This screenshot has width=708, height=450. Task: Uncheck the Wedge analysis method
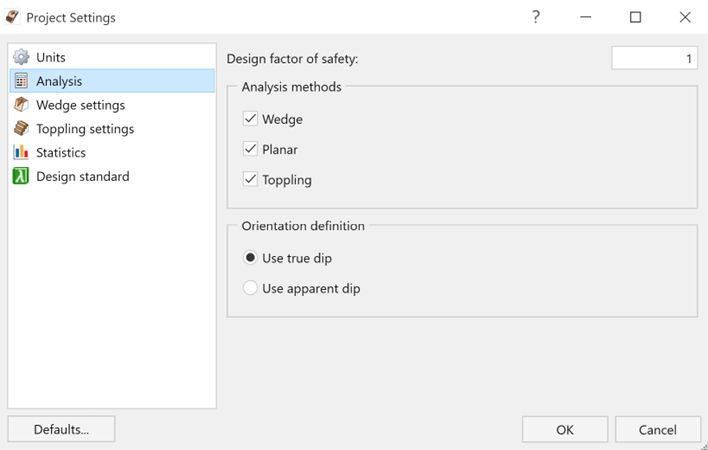click(250, 119)
